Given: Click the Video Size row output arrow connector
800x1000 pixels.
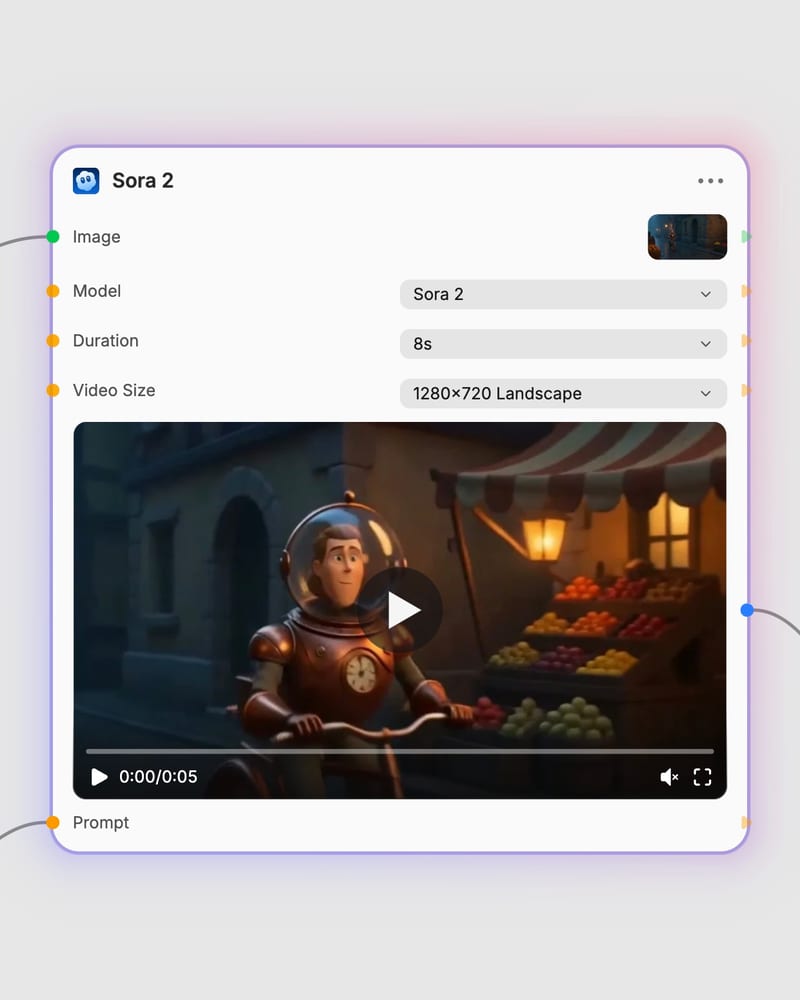Looking at the screenshot, I should (x=746, y=390).
